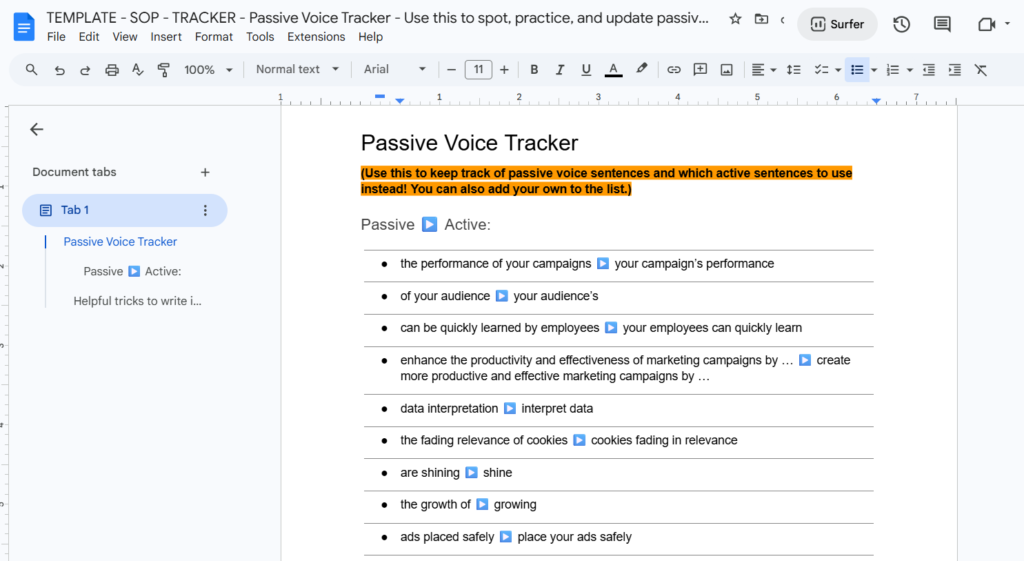1024x561 pixels.
Task: Start a Meet video call icon
Action: click(x=986, y=25)
